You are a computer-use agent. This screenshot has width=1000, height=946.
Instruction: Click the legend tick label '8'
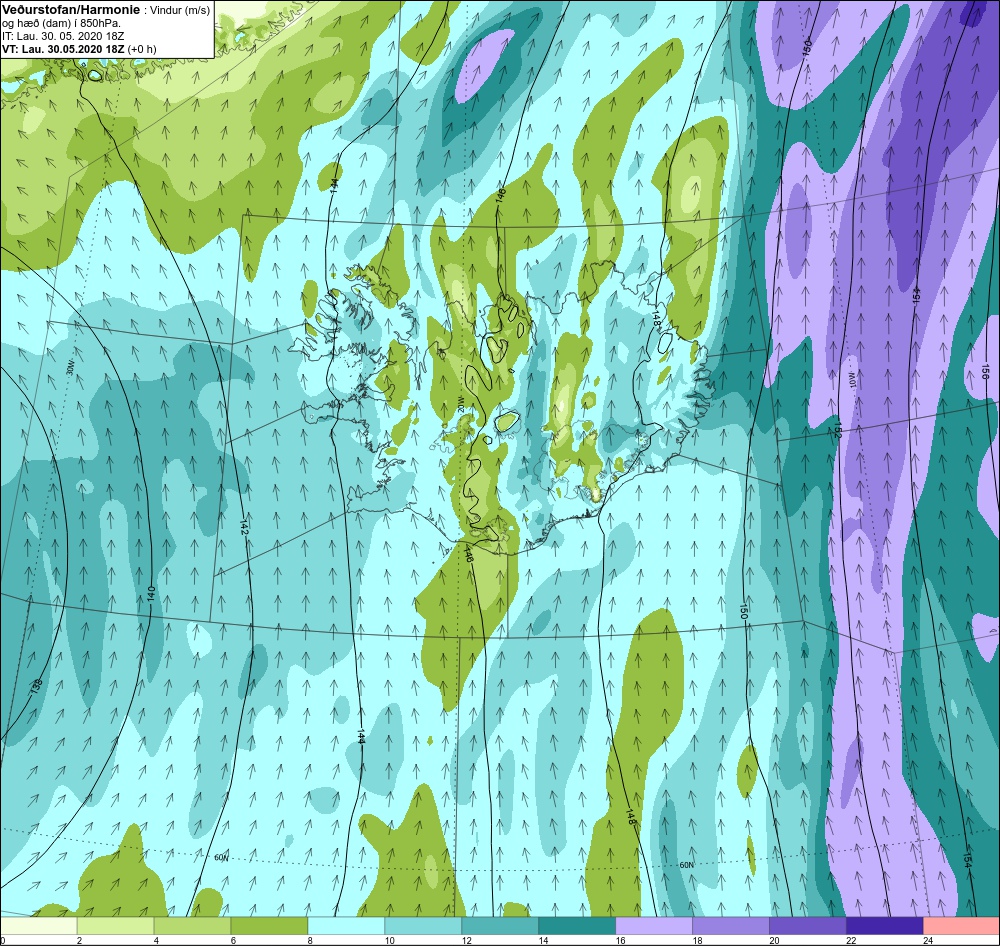[x=311, y=940]
